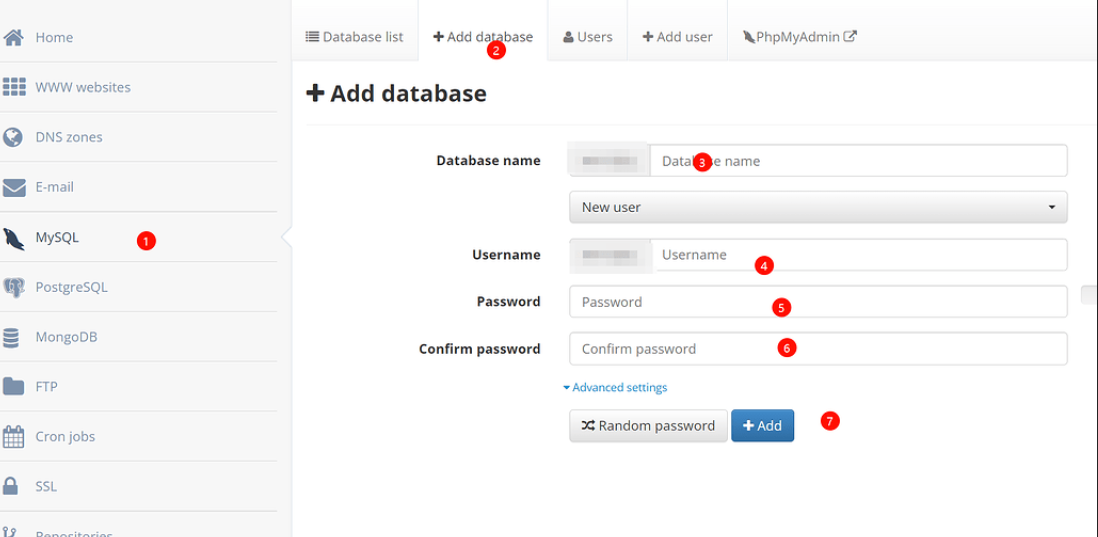Select MySQL in the sidebar menu
Image resolution: width=1098 pixels, height=537 pixels.
click(x=57, y=237)
